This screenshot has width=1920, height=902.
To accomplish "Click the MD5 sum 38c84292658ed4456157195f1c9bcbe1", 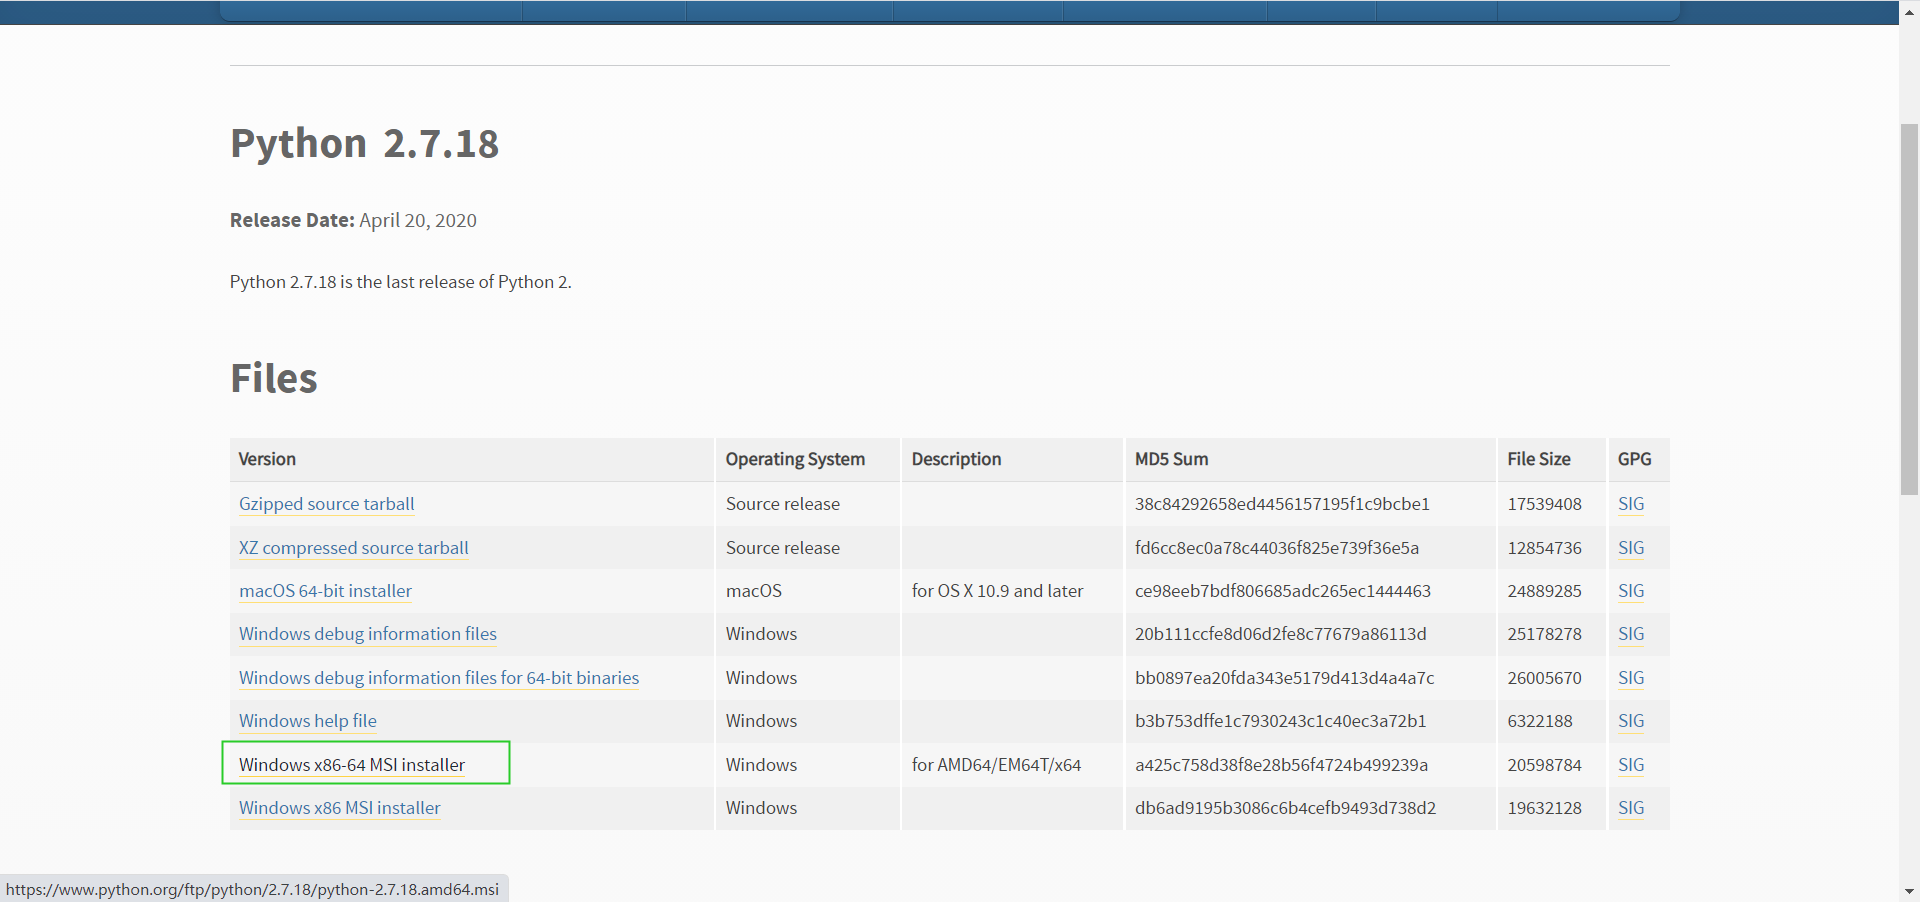I will point(1282,504).
